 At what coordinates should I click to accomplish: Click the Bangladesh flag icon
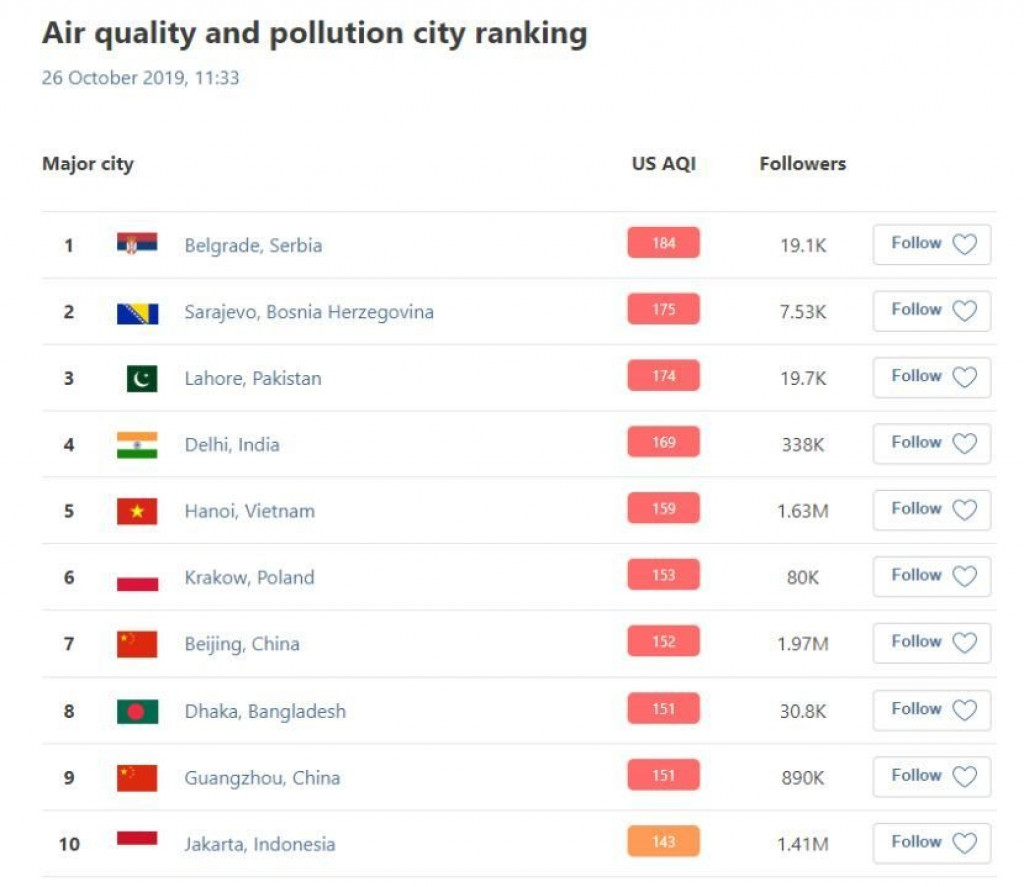click(x=137, y=712)
